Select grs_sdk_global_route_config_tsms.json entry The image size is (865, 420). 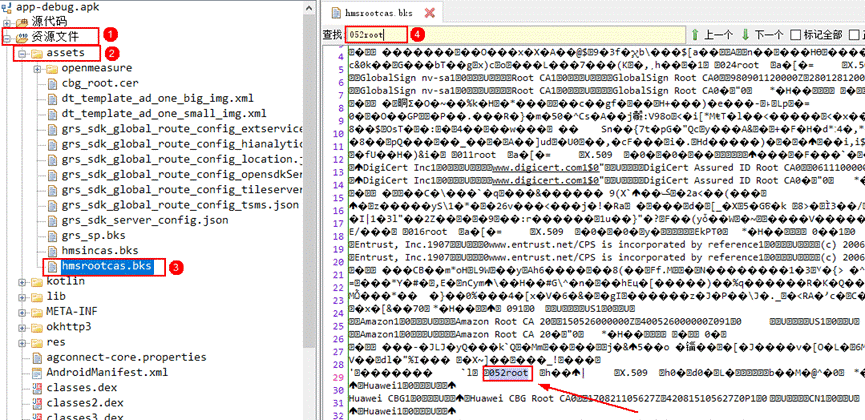click(180, 205)
